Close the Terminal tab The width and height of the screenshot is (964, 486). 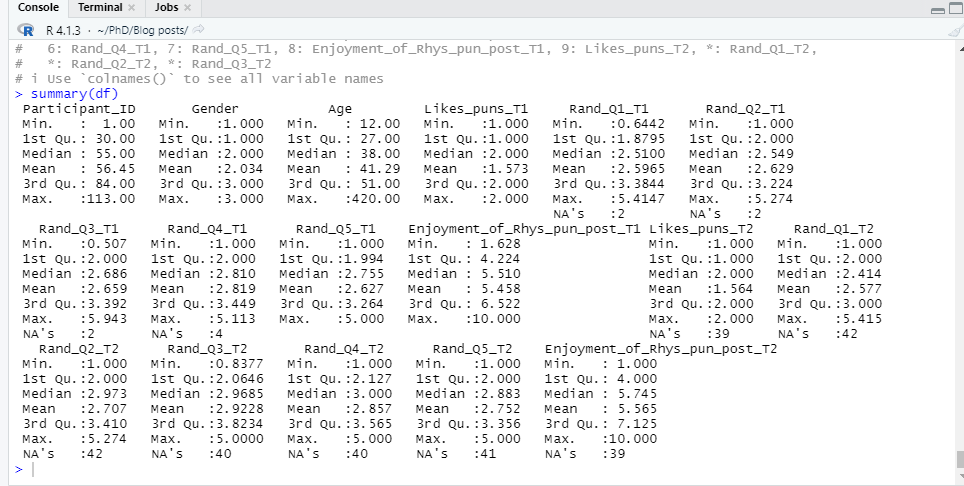pyautogui.click(x=132, y=8)
